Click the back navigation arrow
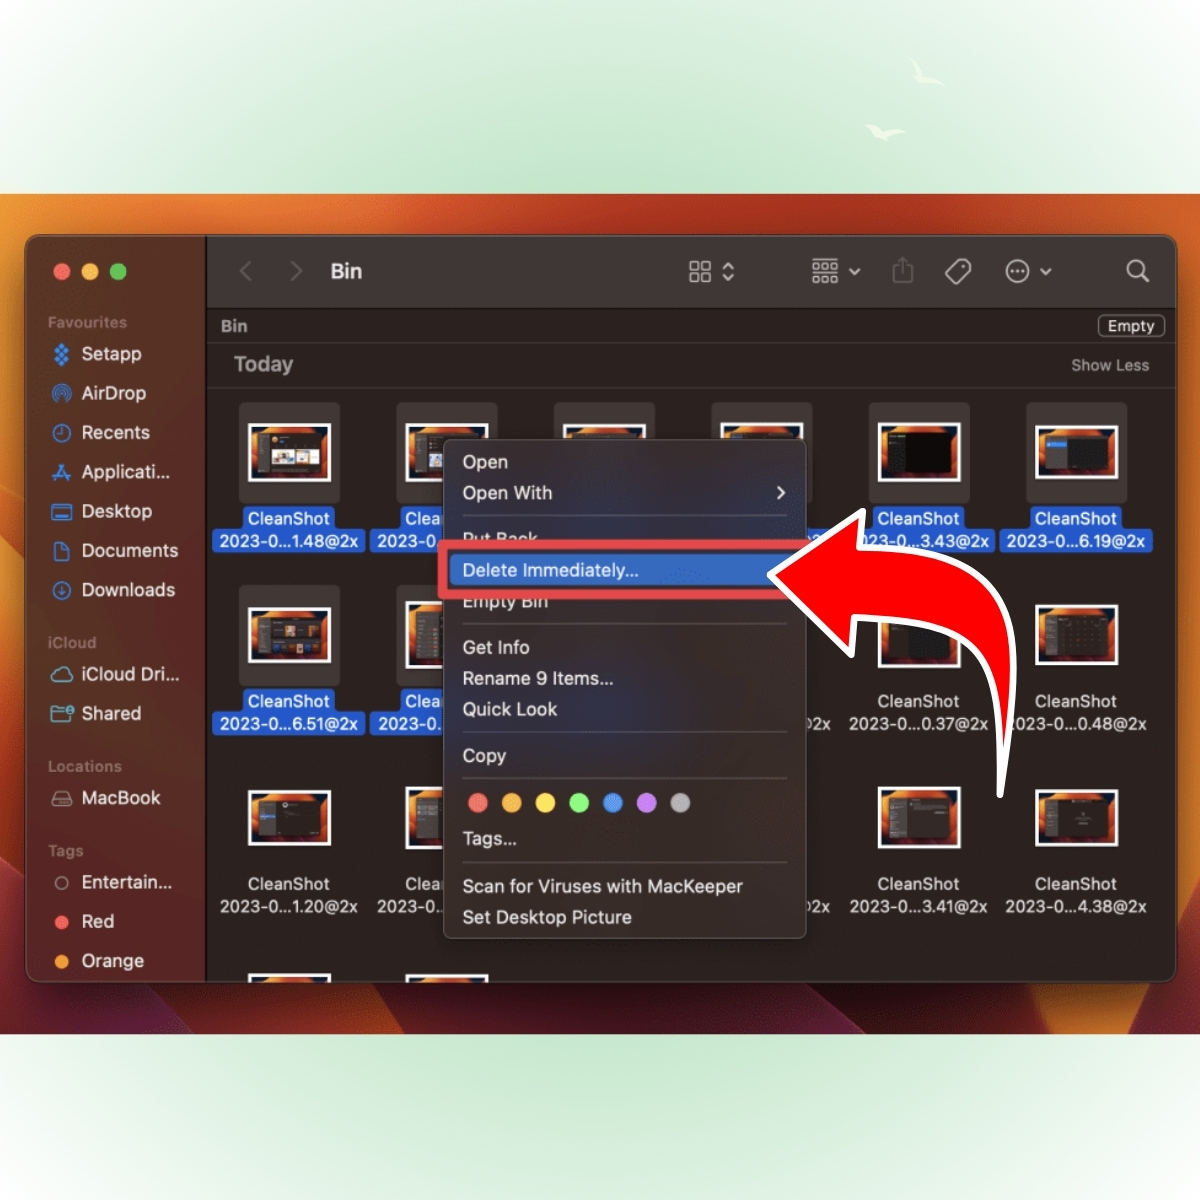The width and height of the screenshot is (1200, 1200). coord(246,271)
